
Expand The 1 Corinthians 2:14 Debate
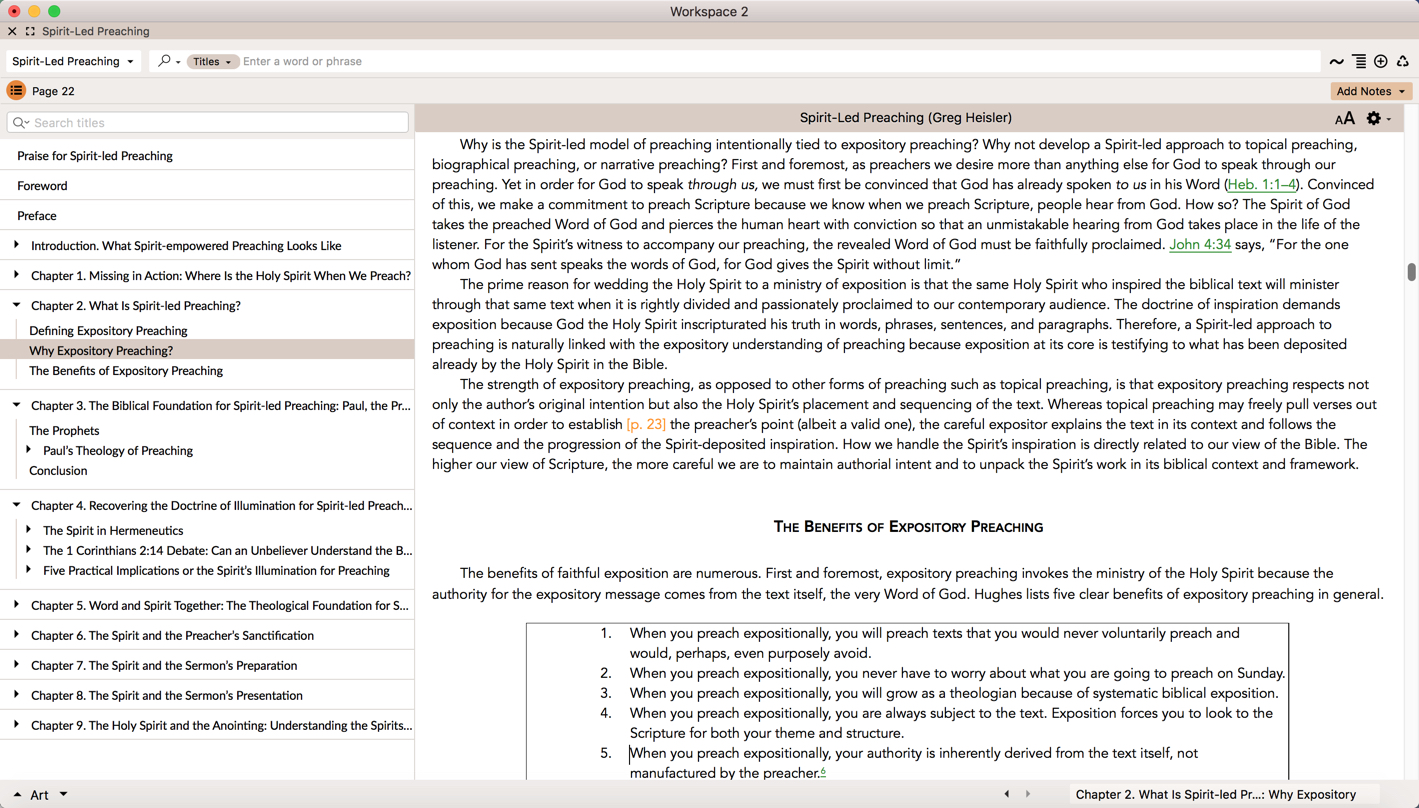point(29,550)
